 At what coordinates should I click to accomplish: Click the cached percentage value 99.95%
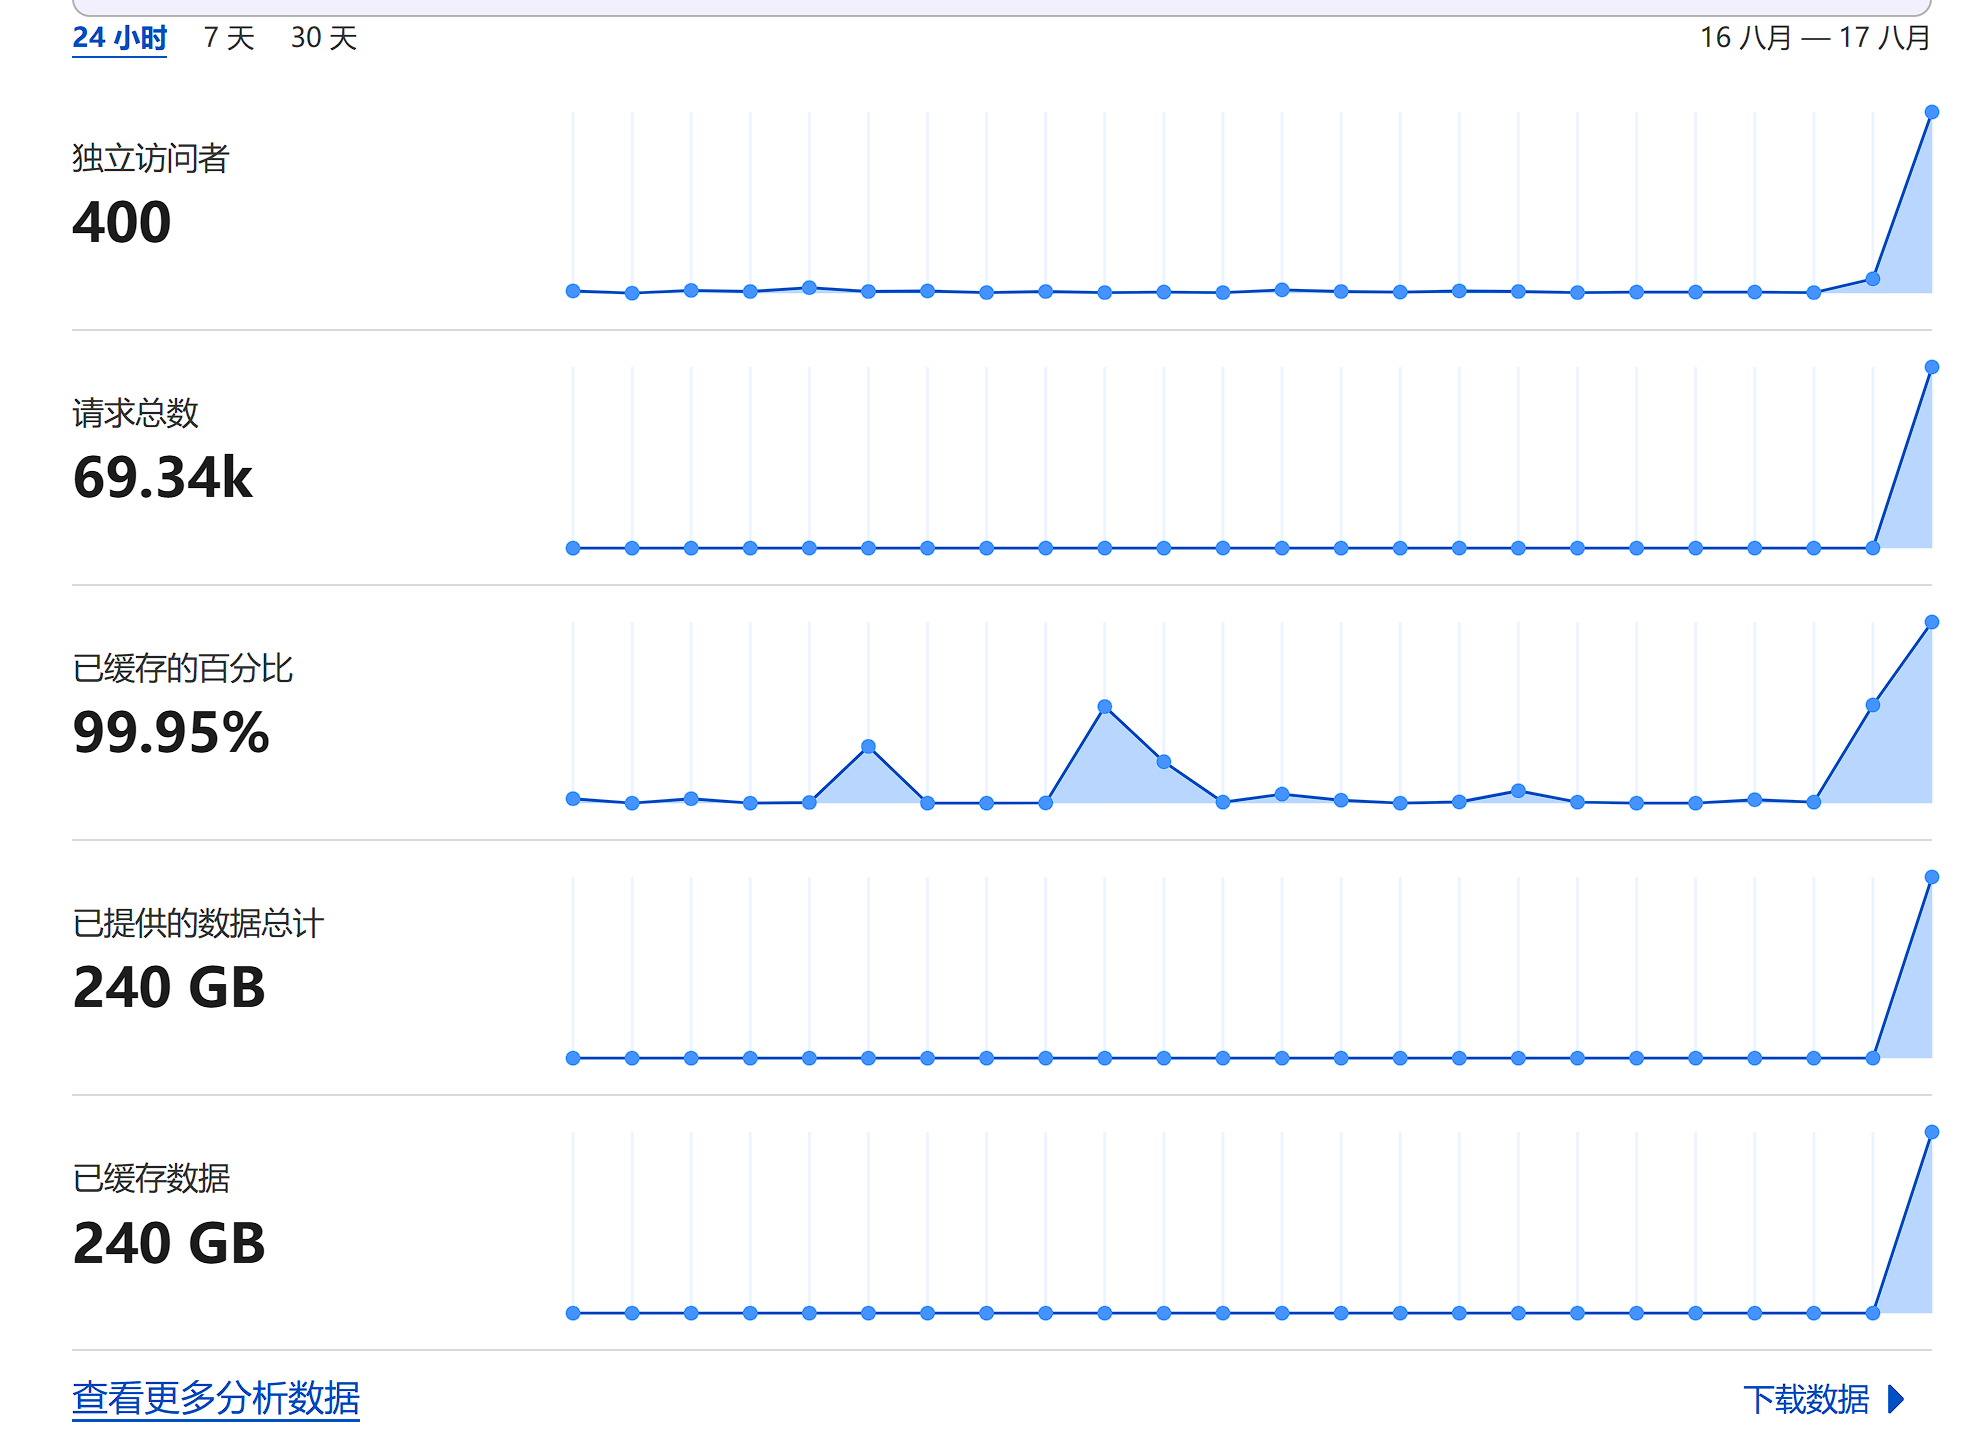click(x=171, y=732)
